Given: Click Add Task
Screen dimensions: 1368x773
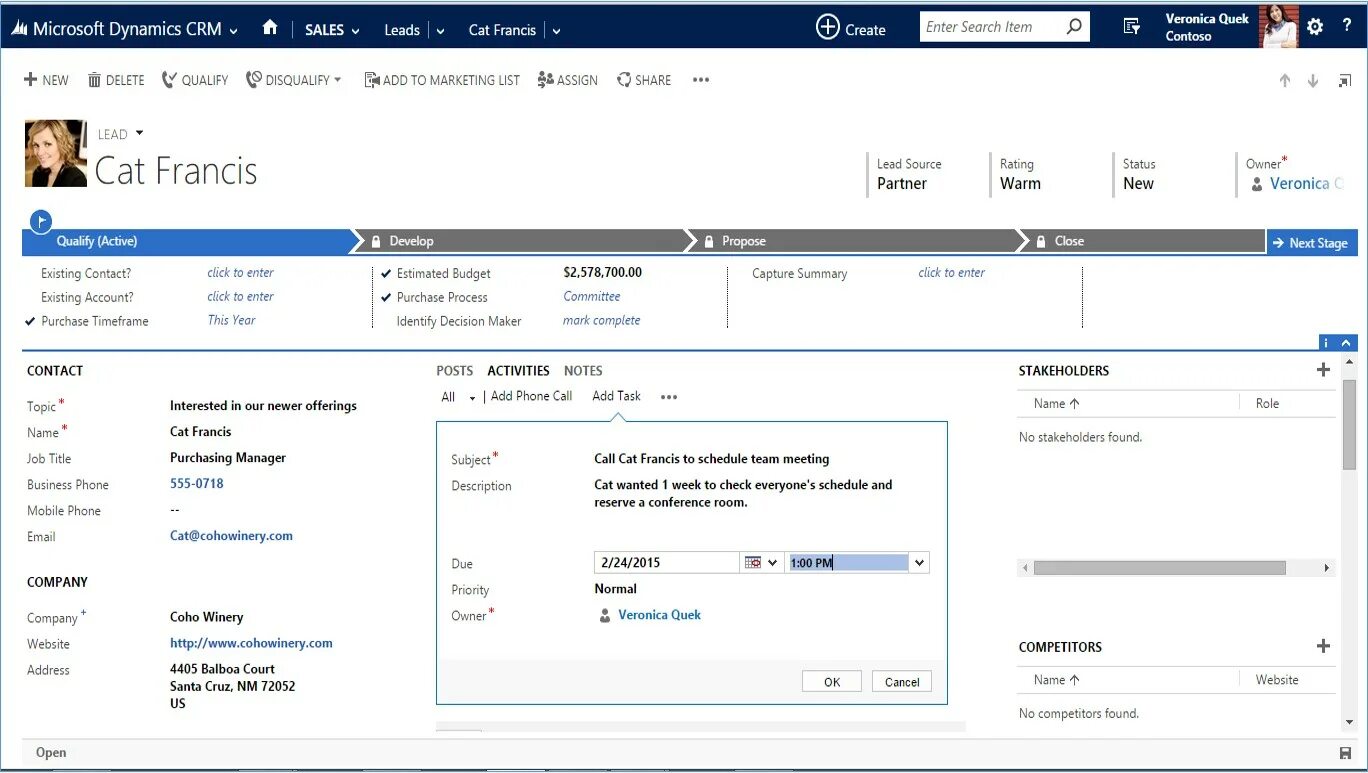Looking at the screenshot, I should (616, 396).
